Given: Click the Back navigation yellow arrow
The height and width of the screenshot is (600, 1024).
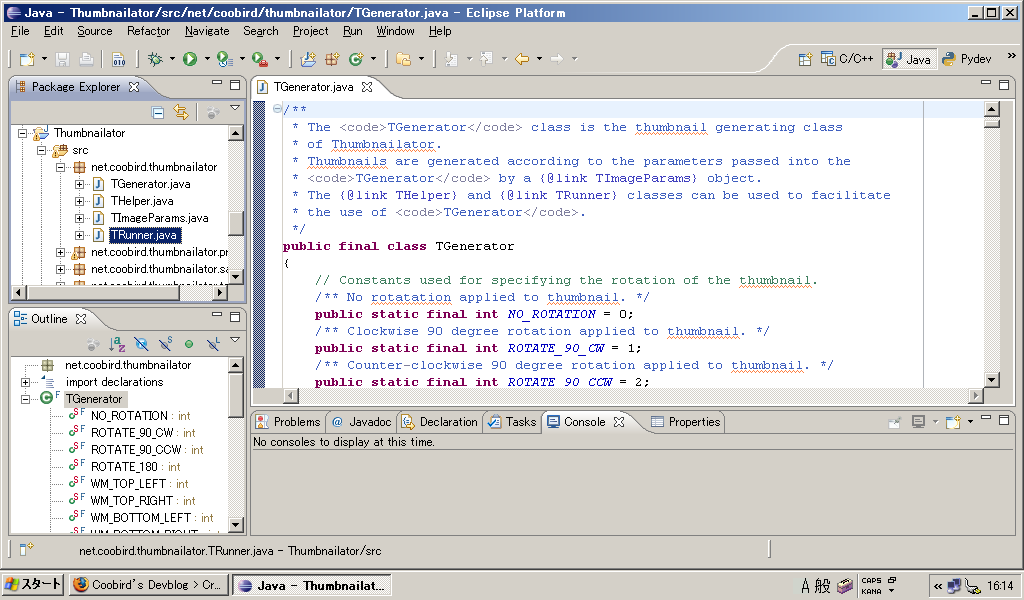Looking at the screenshot, I should pos(522,59).
